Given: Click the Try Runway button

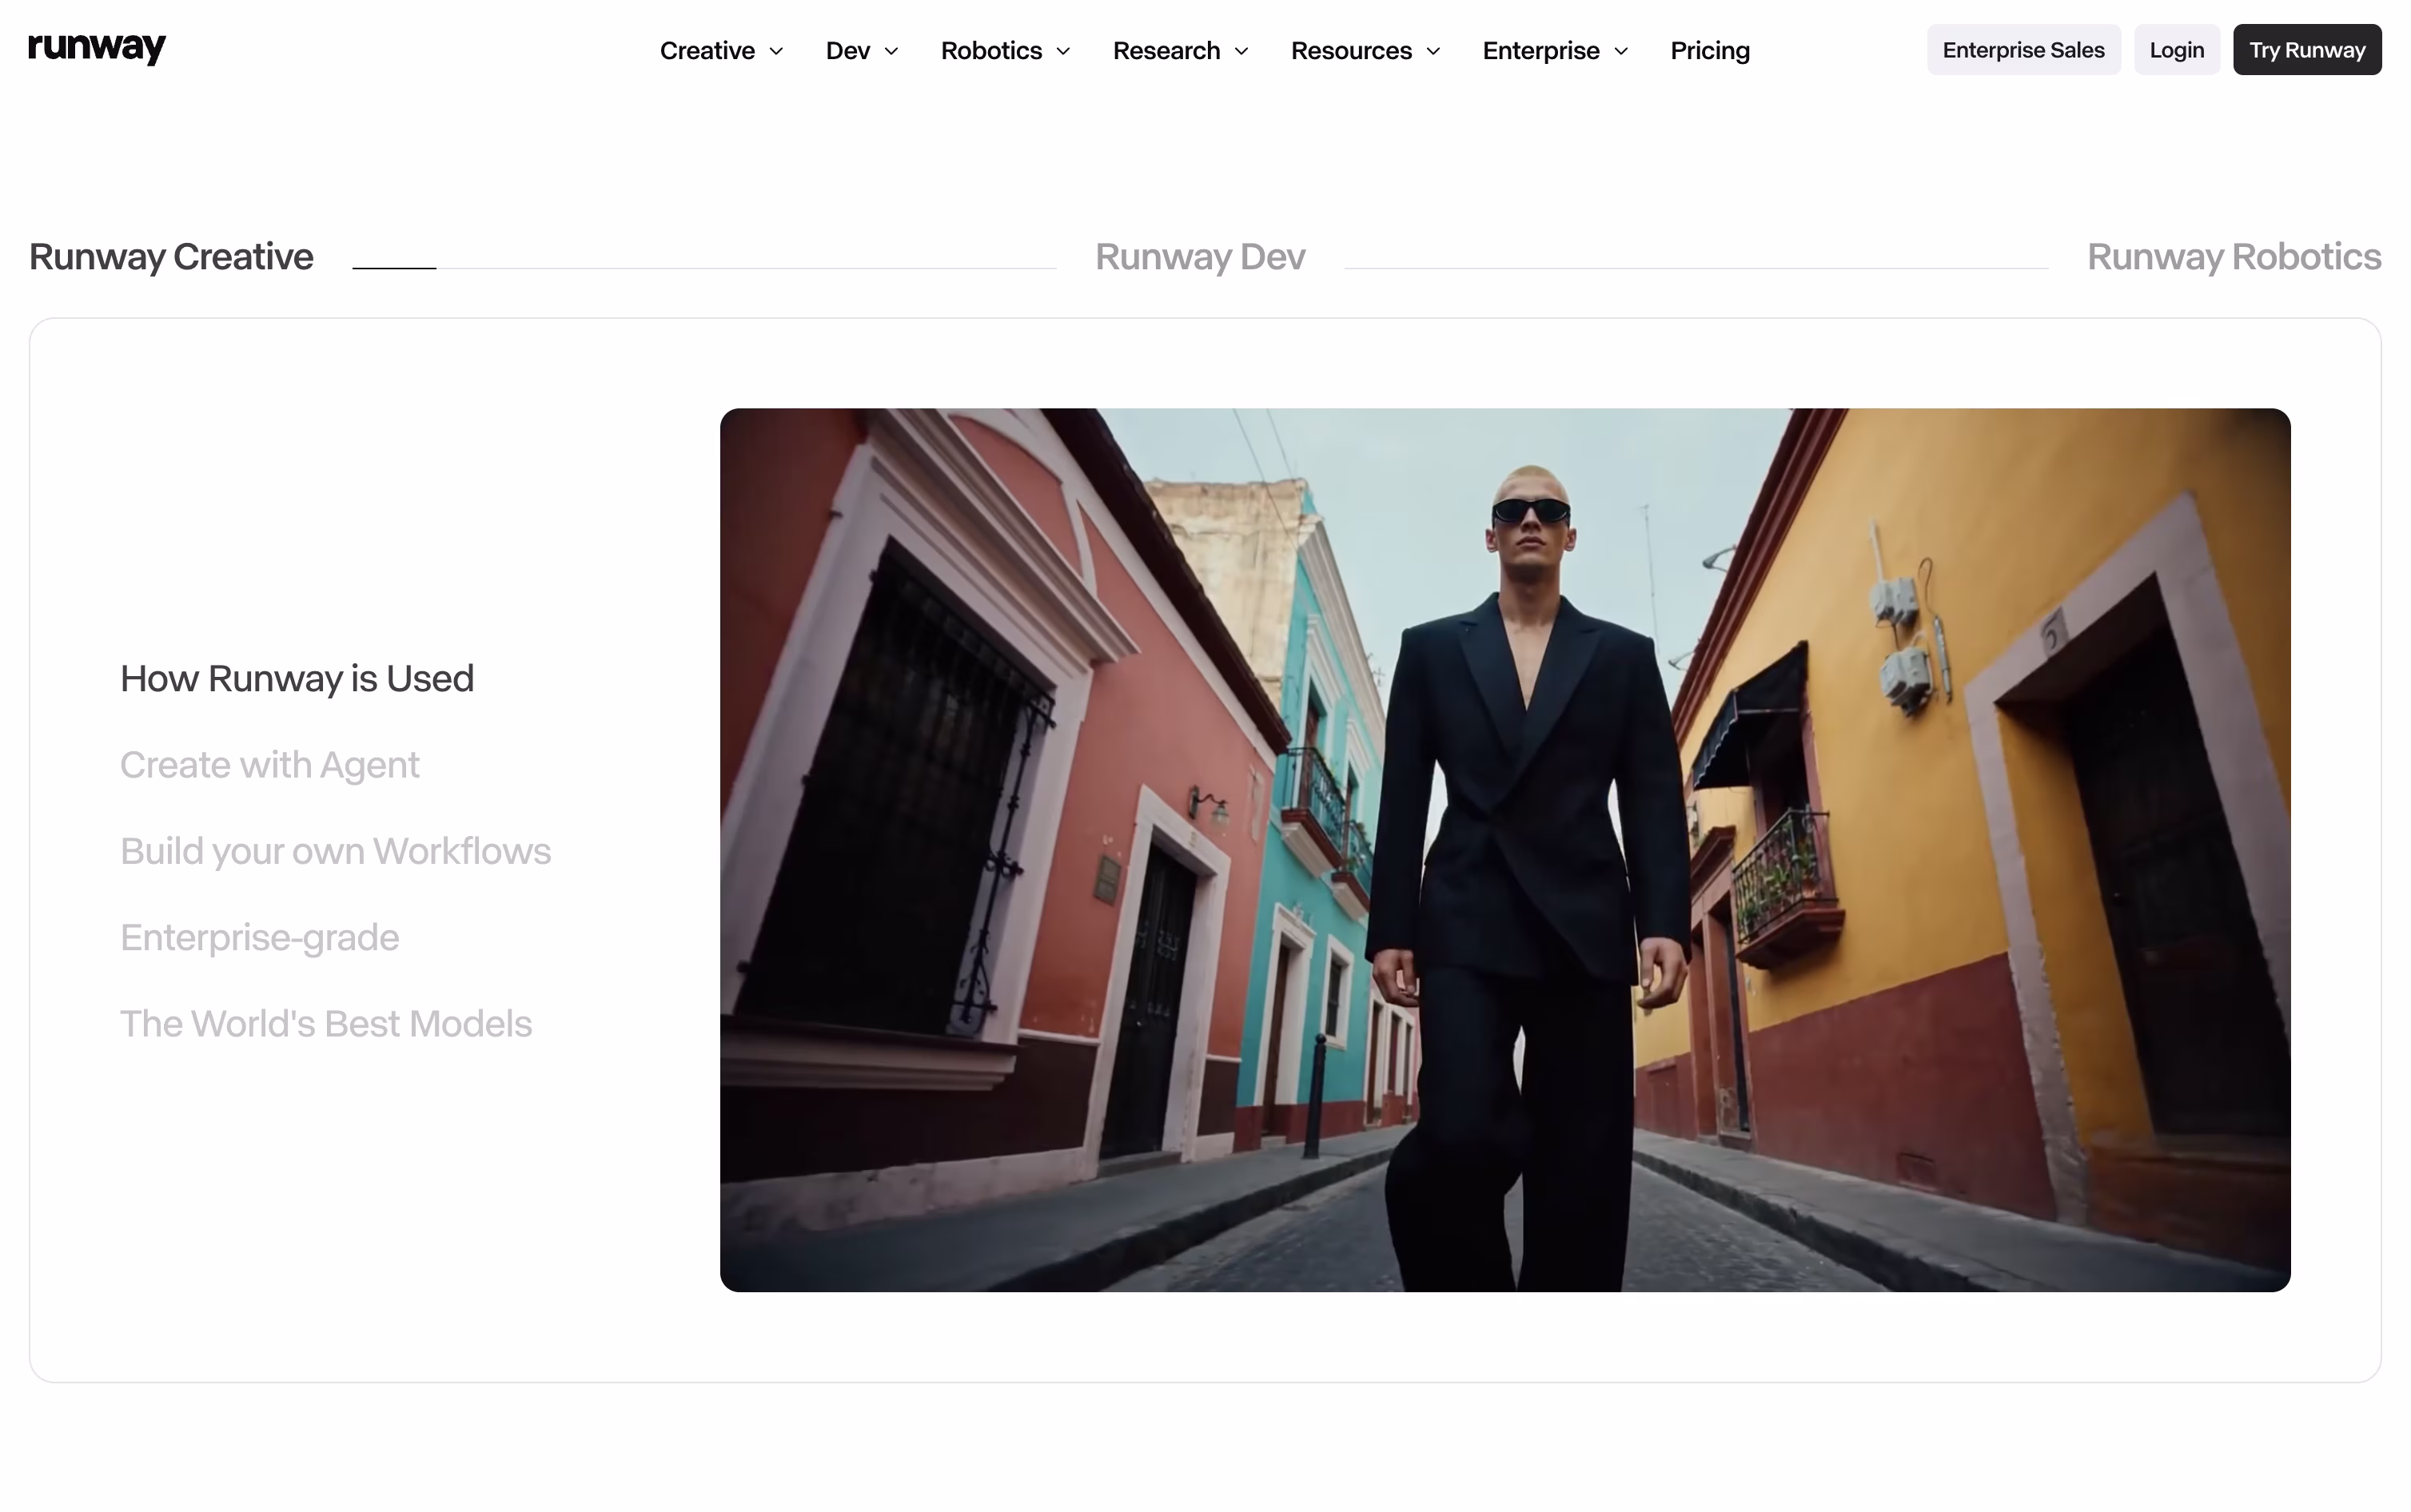Looking at the screenshot, I should pyautogui.click(x=2306, y=50).
